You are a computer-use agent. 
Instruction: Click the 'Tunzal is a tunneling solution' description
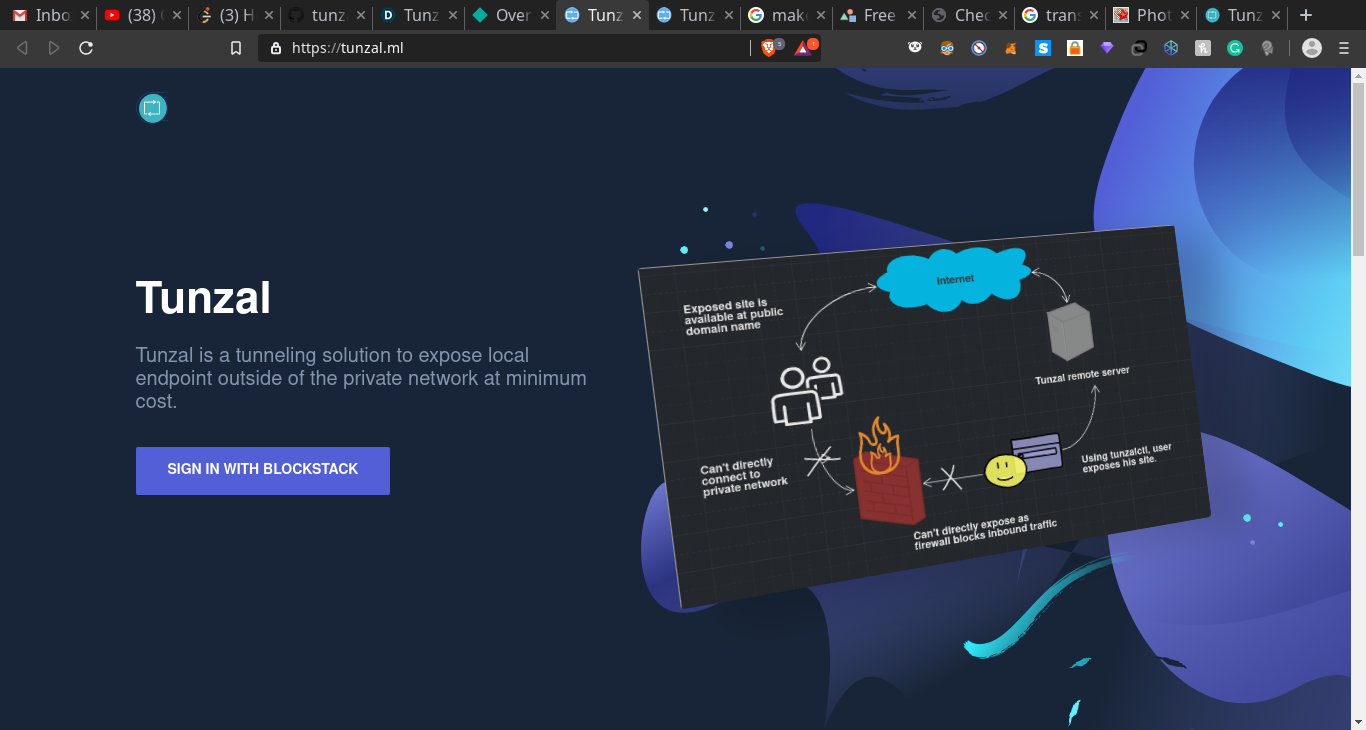[361, 378]
